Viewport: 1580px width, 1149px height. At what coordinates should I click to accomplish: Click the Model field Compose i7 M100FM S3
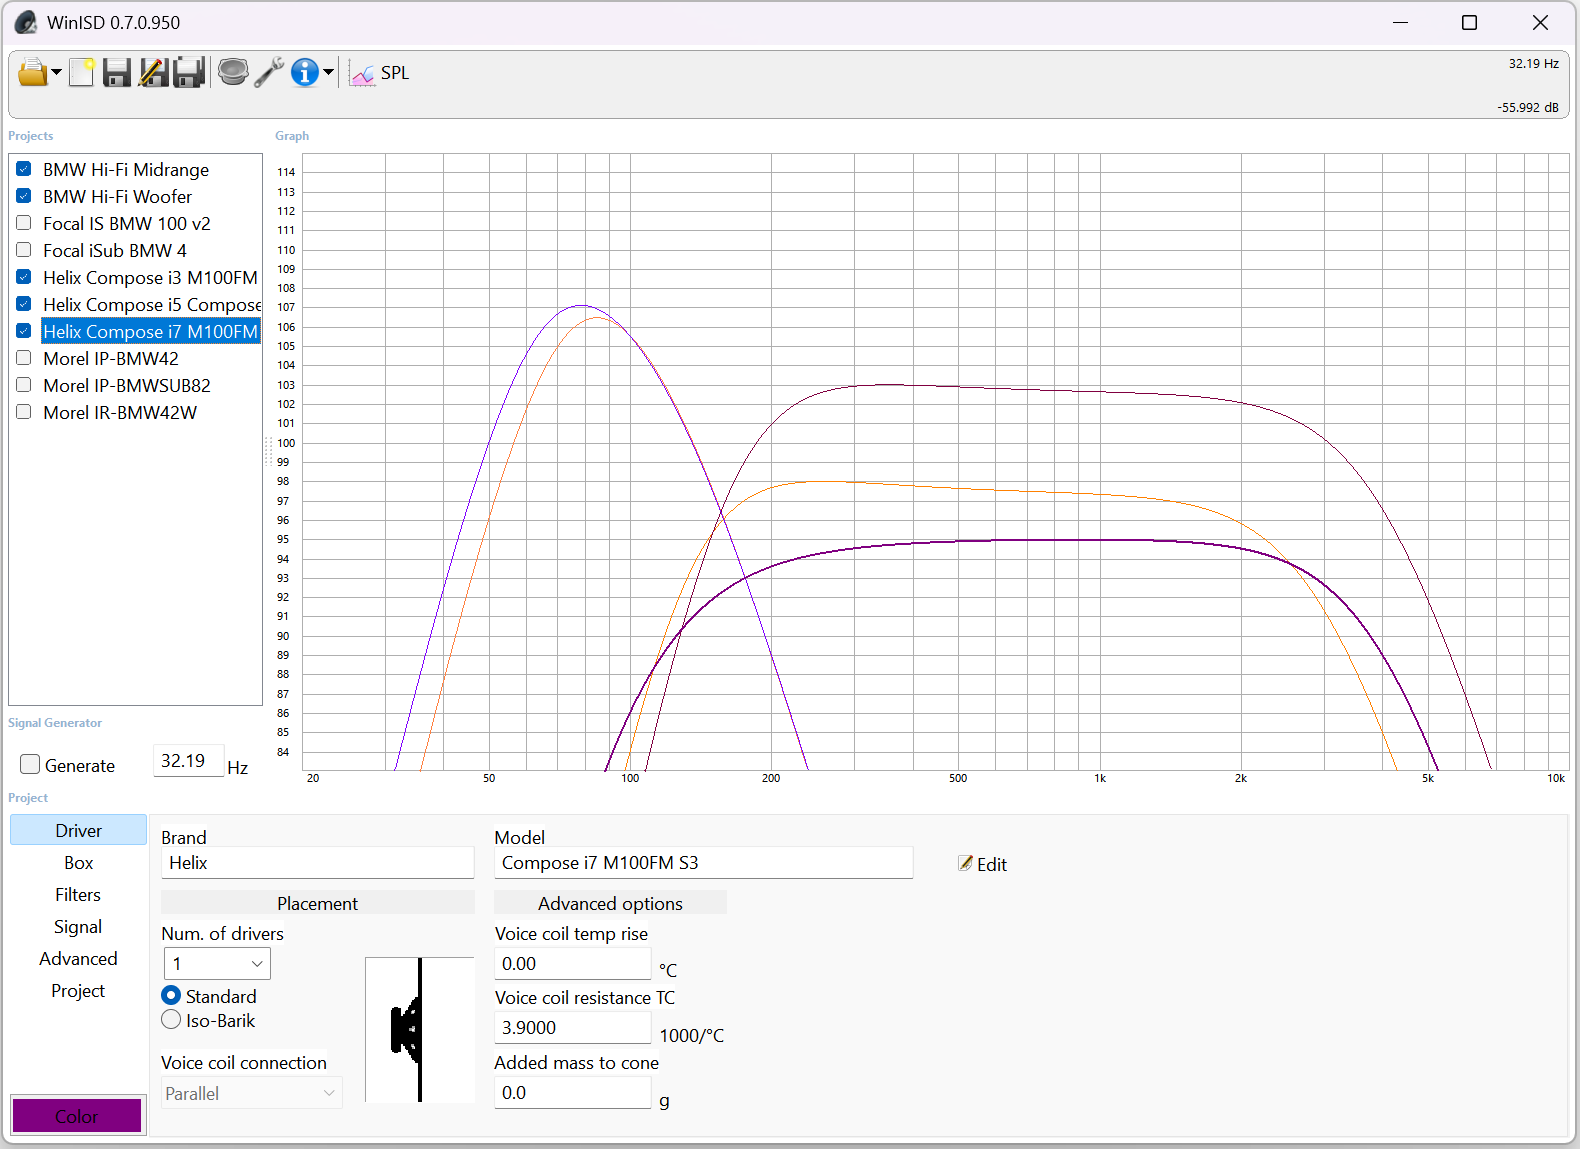coord(703,863)
